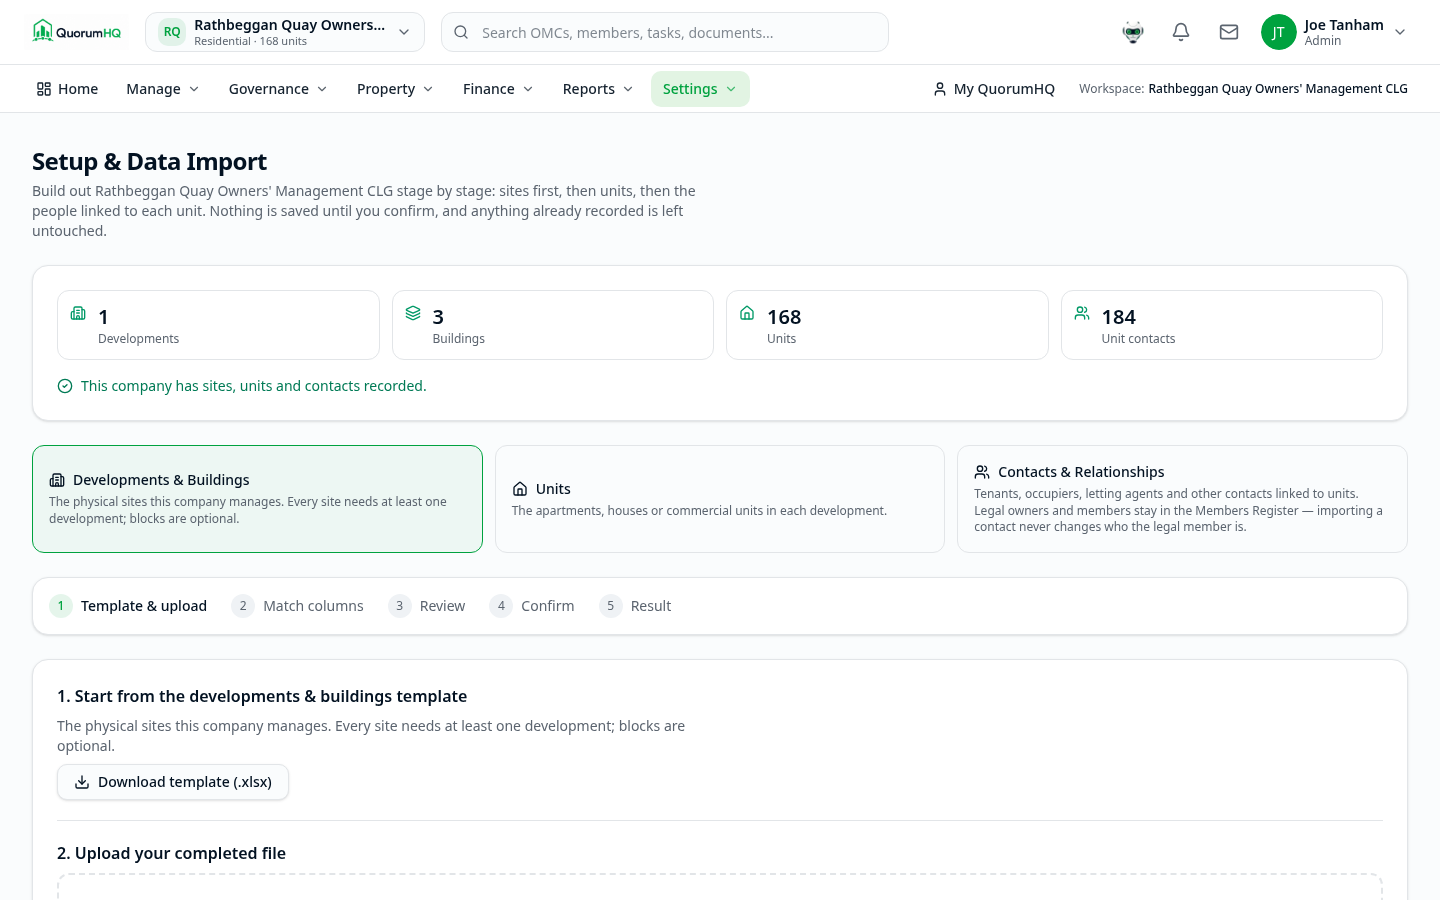Click the Home grid icon
Viewport: 1440px width, 900px height.
pos(44,89)
